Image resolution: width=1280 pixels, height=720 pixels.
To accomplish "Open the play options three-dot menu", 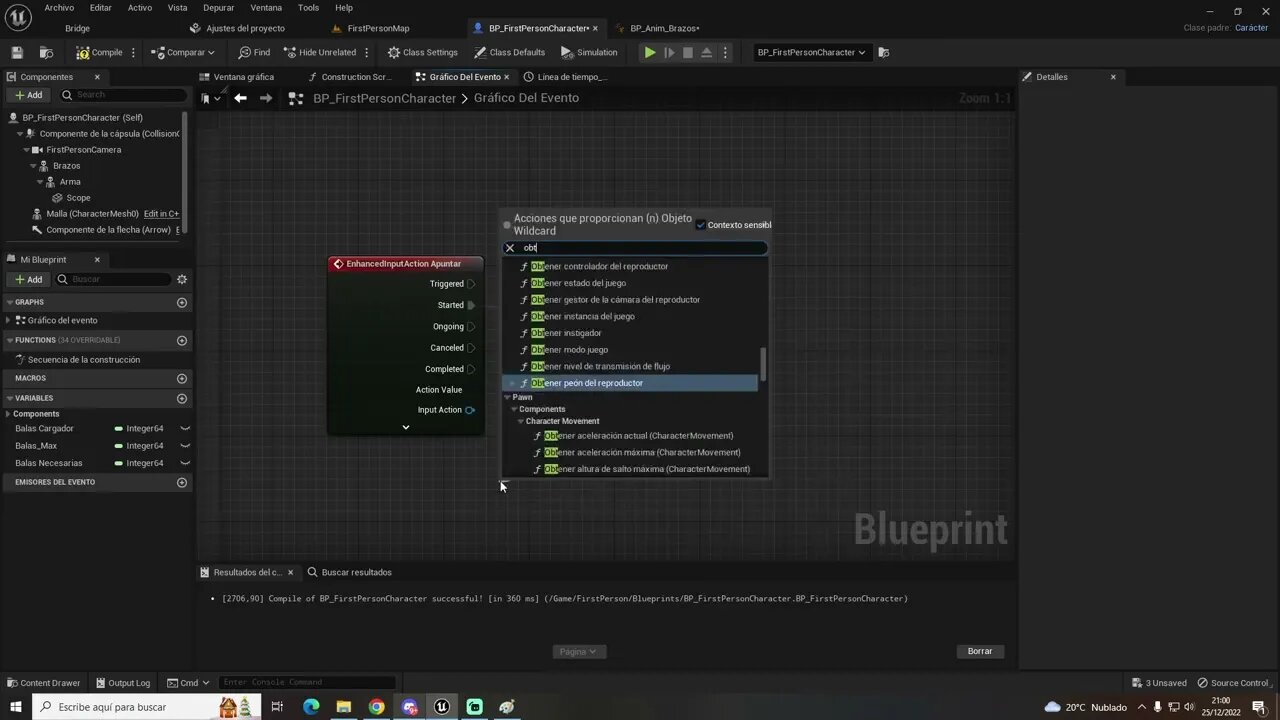I will pos(725,52).
